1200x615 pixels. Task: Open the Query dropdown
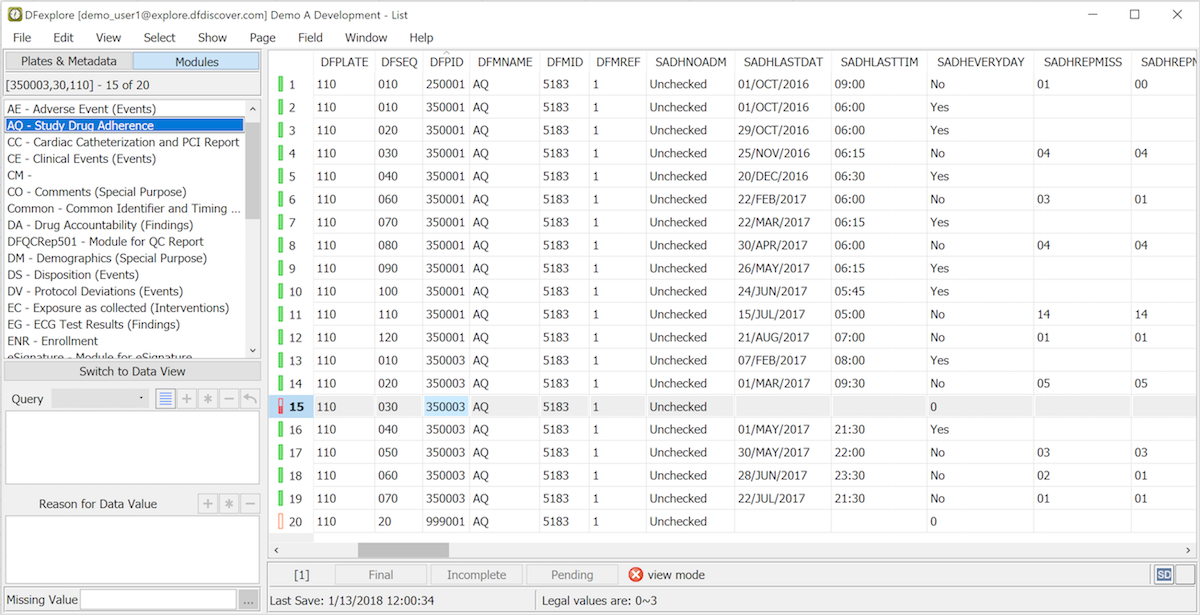[101, 399]
